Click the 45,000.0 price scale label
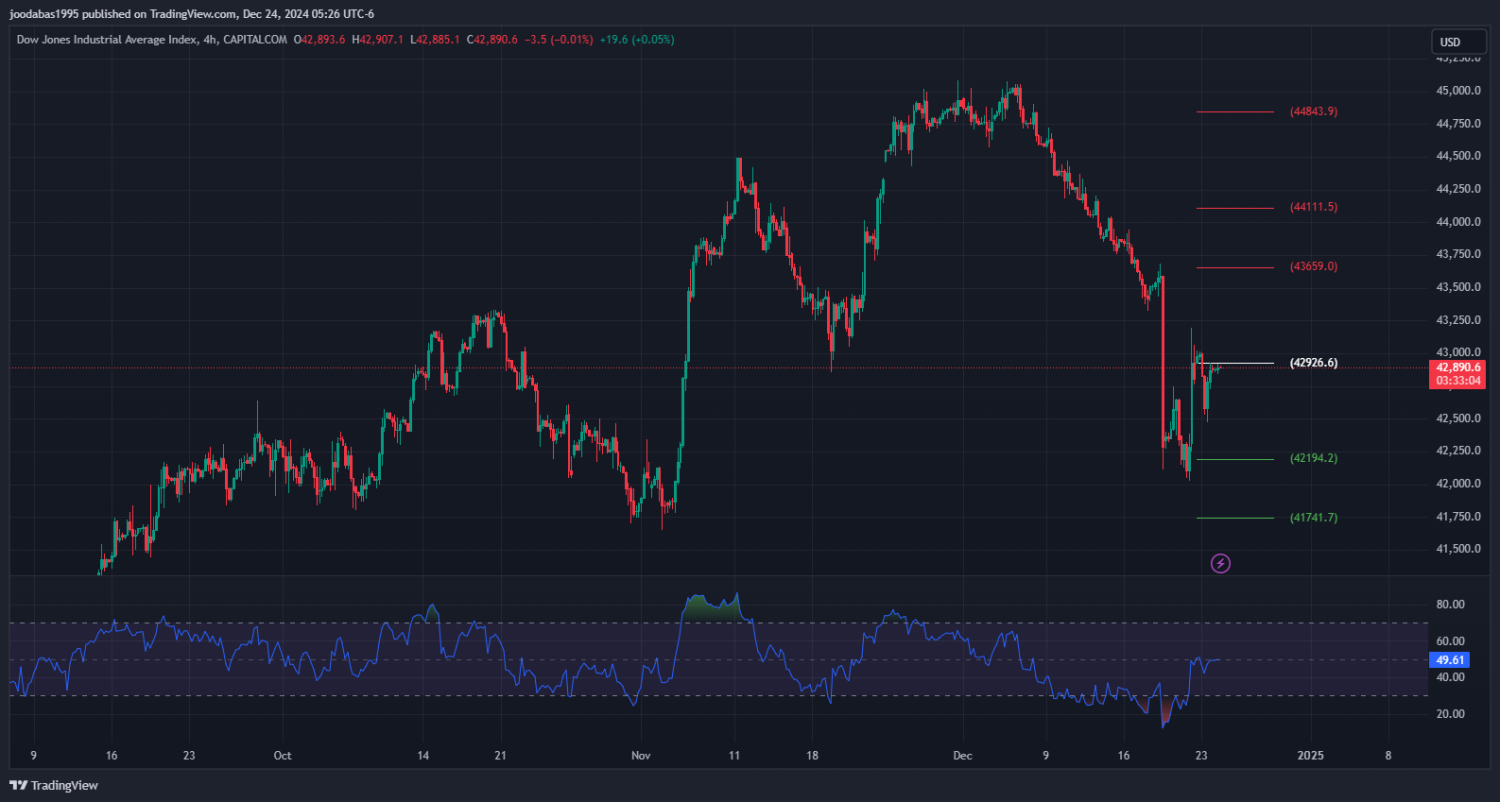This screenshot has width=1500, height=802. click(x=1458, y=91)
